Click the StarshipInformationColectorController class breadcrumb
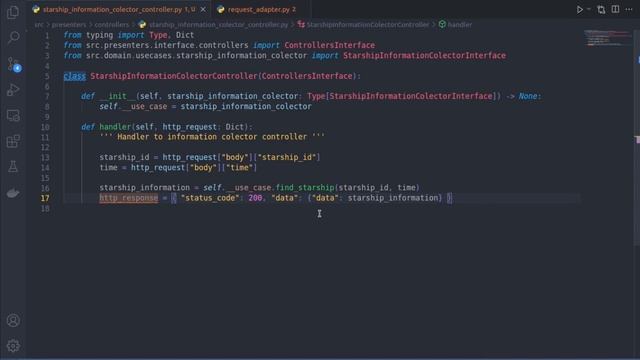This screenshot has height=360, width=640. click(x=367, y=24)
